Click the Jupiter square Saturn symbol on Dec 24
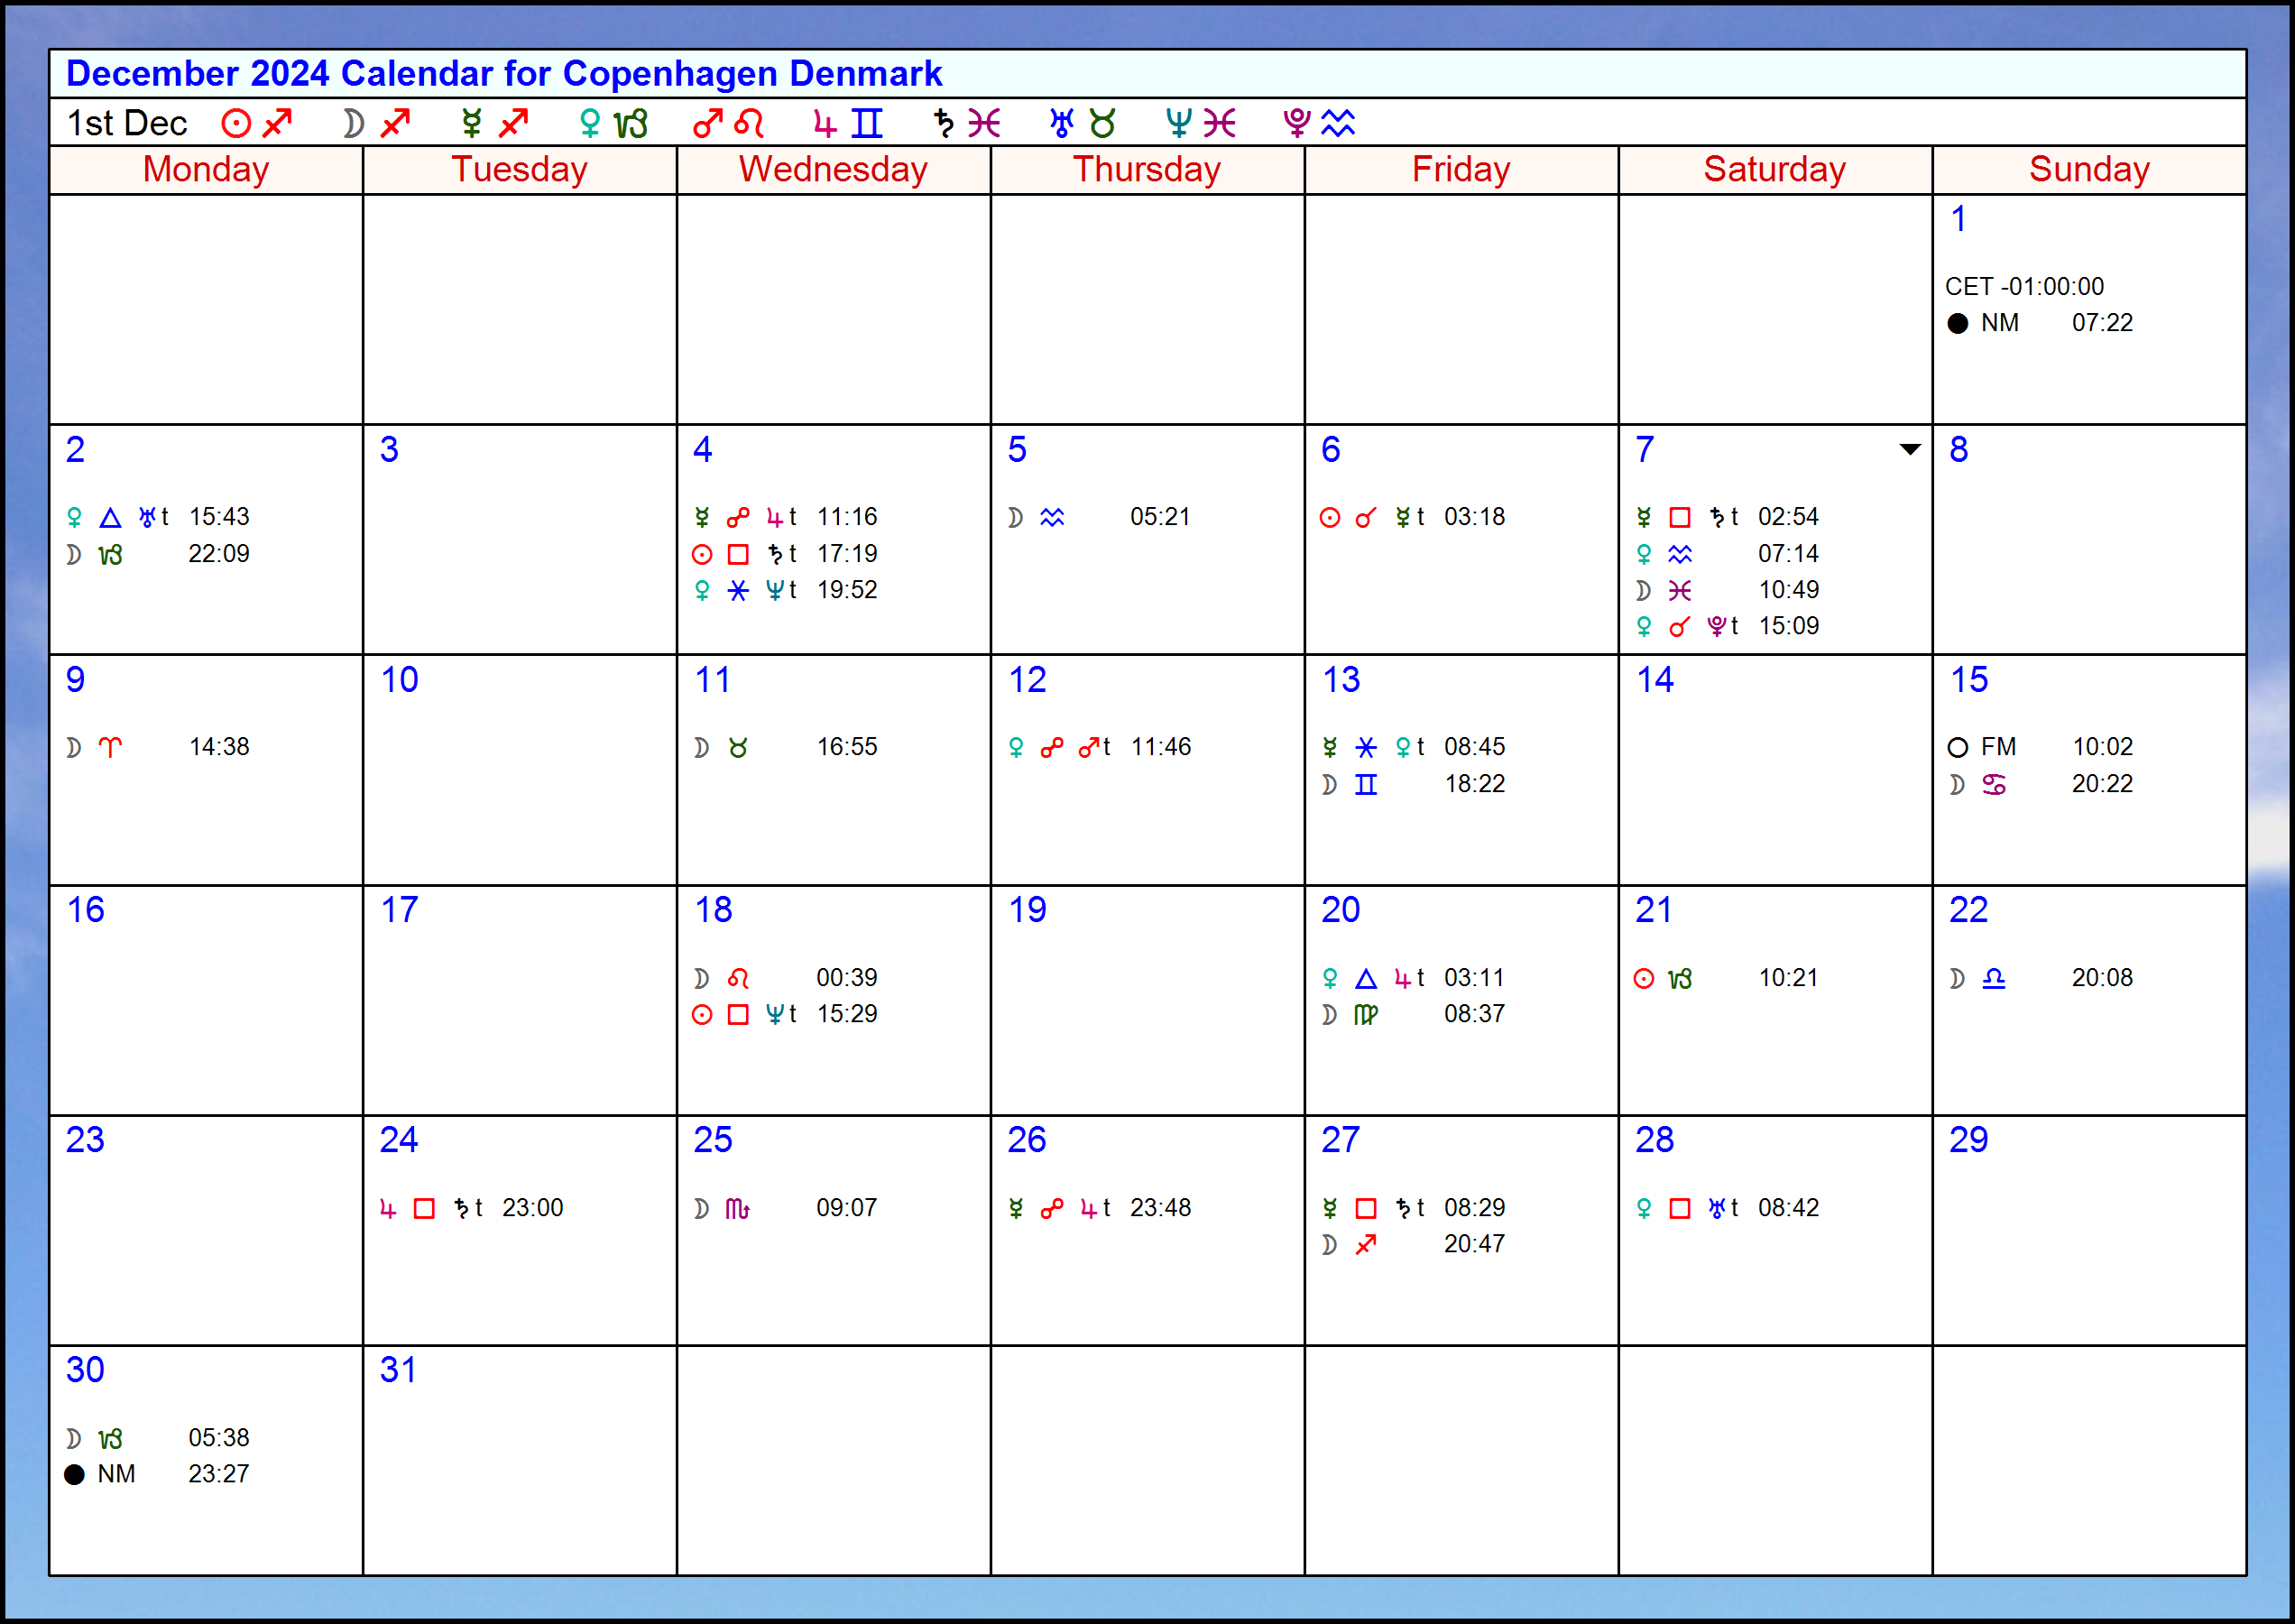The image size is (2295, 1624). [x=424, y=1209]
